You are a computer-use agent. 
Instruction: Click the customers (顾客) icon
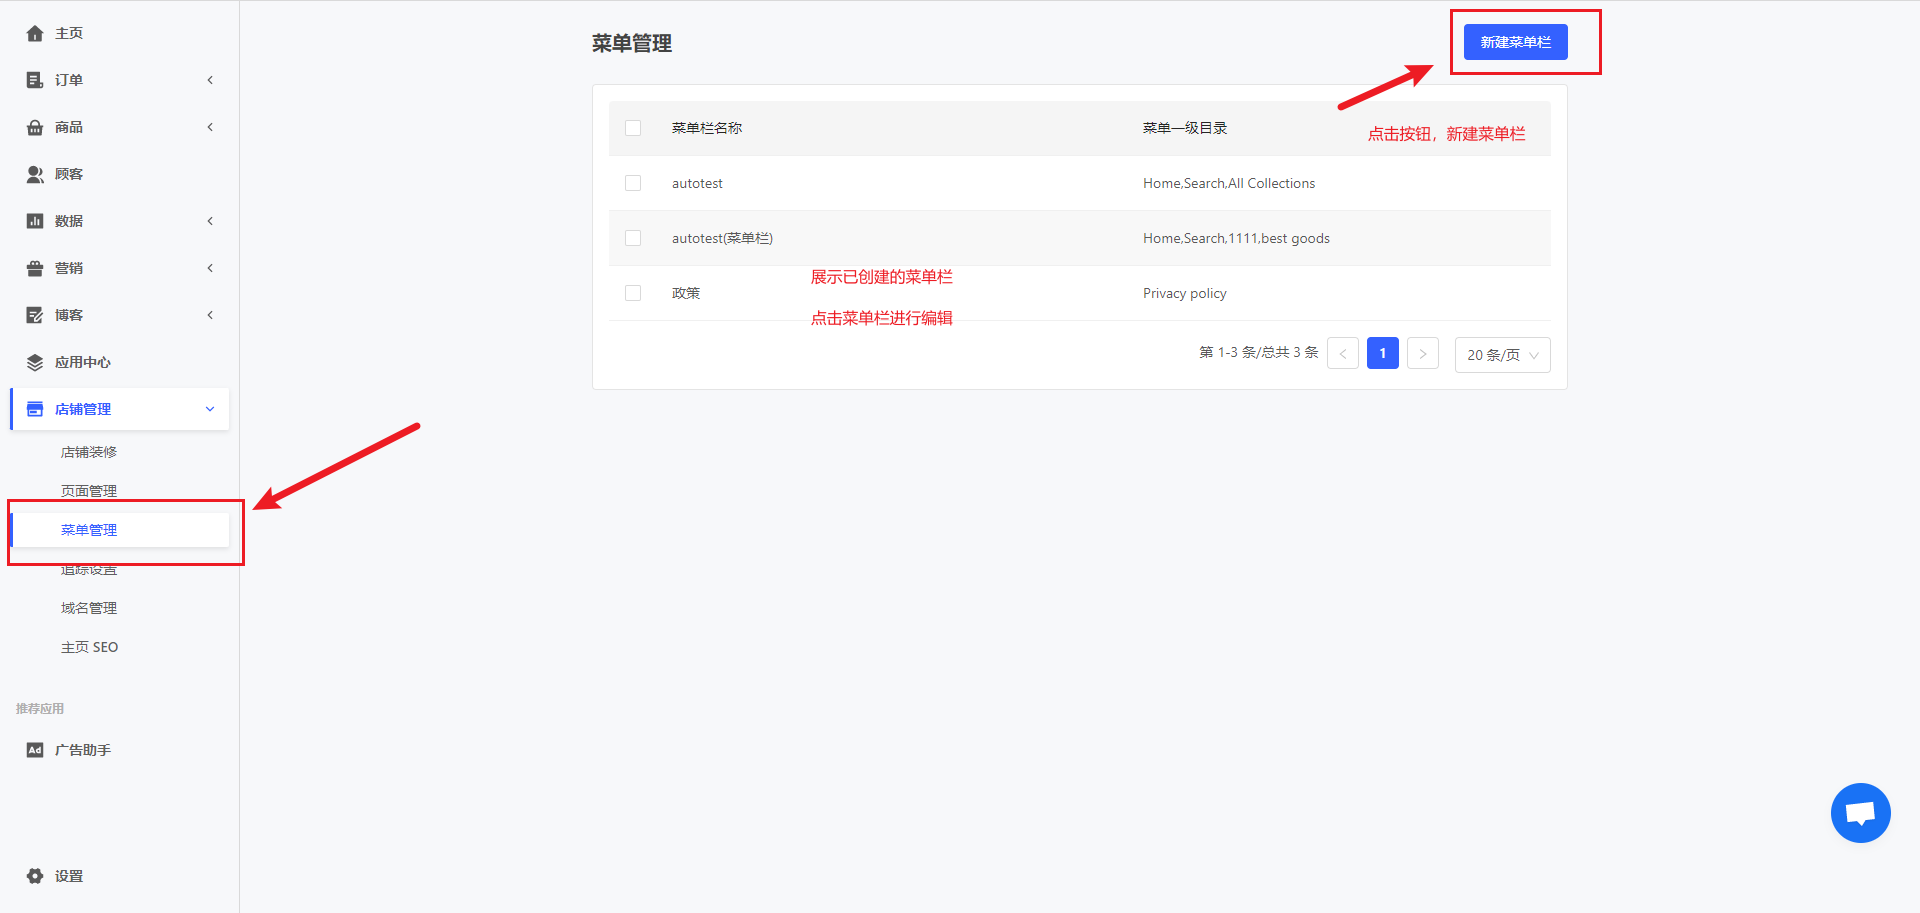coord(35,174)
